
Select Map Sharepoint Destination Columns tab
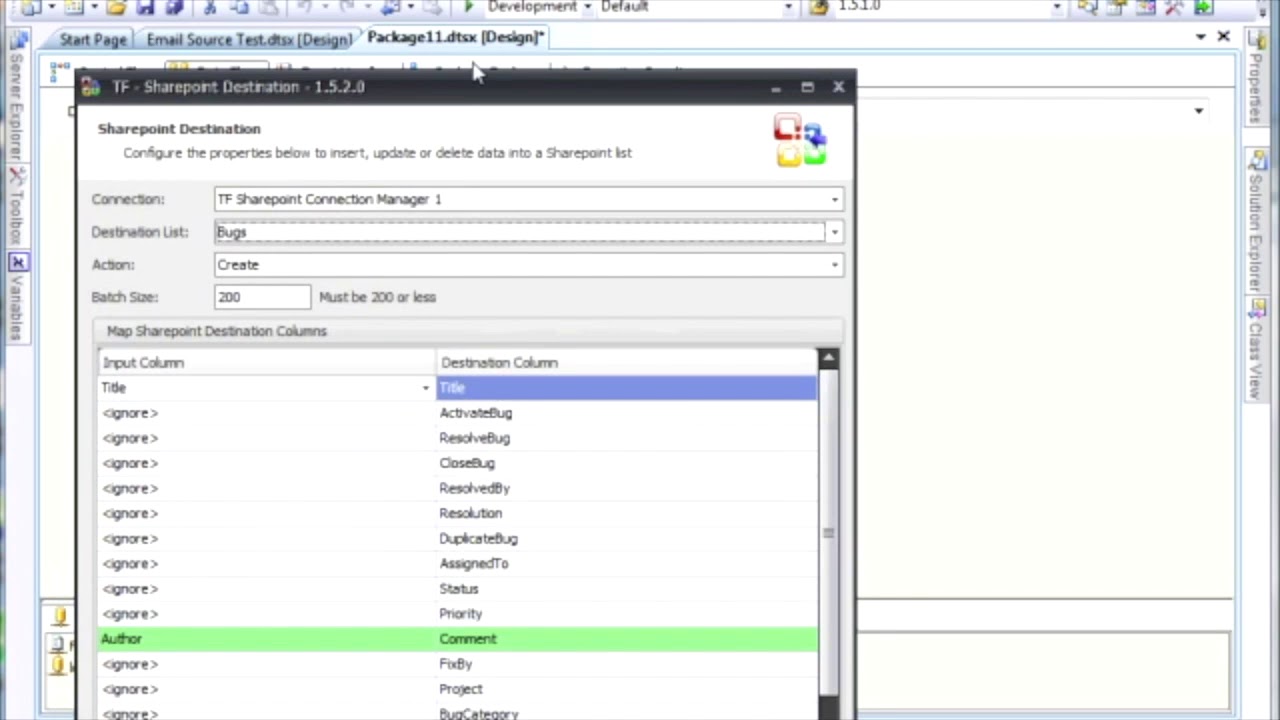pyautogui.click(x=217, y=331)
